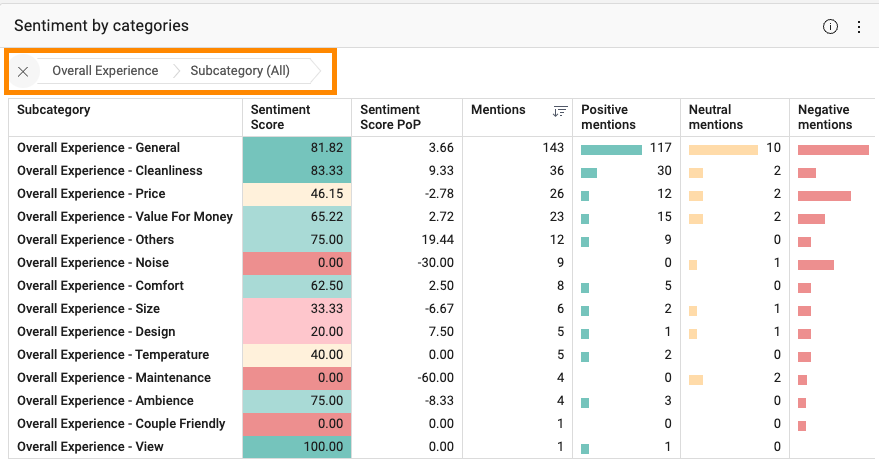This screenshot has height=475, width=879.
Task: Click the green positive mentions bar for General
Action: 611,149
